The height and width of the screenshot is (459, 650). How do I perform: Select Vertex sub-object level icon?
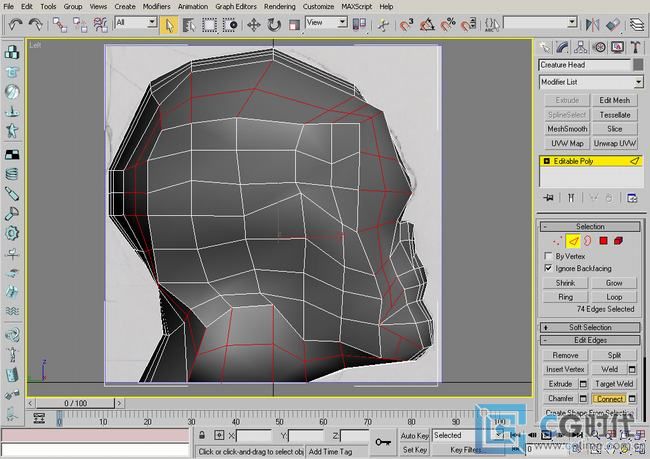(558, 241)
